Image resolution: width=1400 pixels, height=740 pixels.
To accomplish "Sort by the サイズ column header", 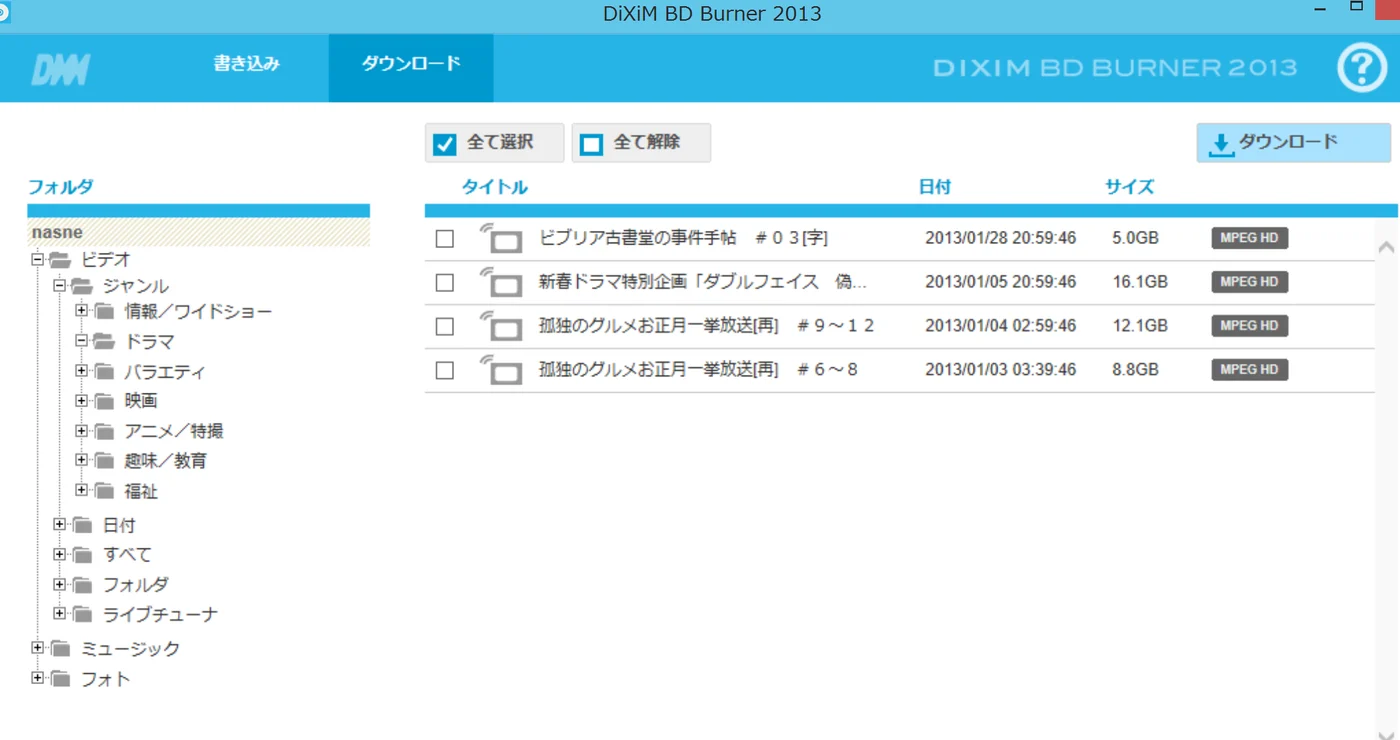I will tap(1130, 187).
